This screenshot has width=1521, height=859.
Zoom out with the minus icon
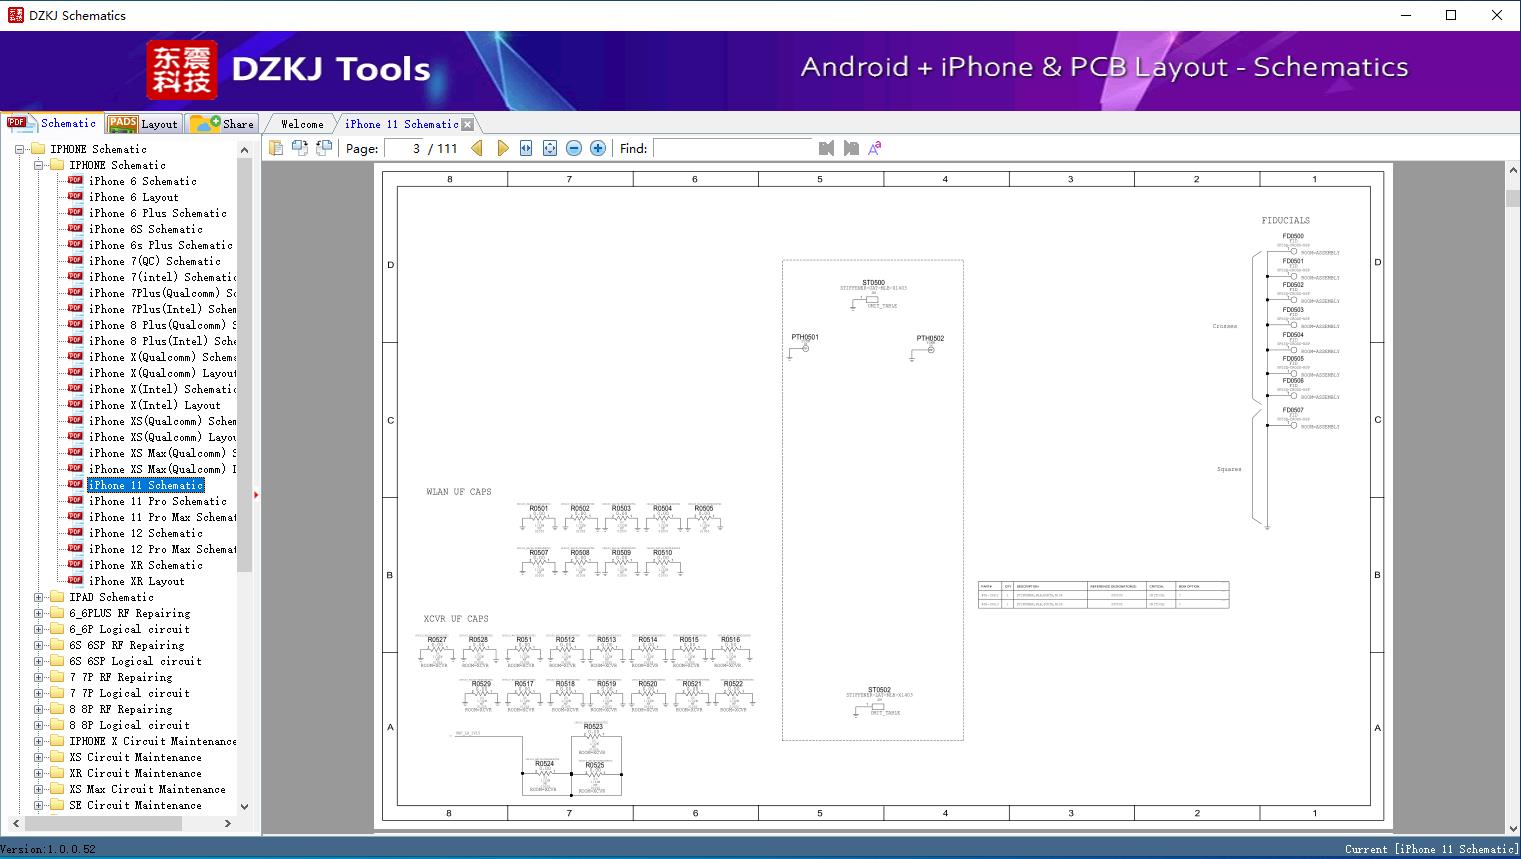574,148
